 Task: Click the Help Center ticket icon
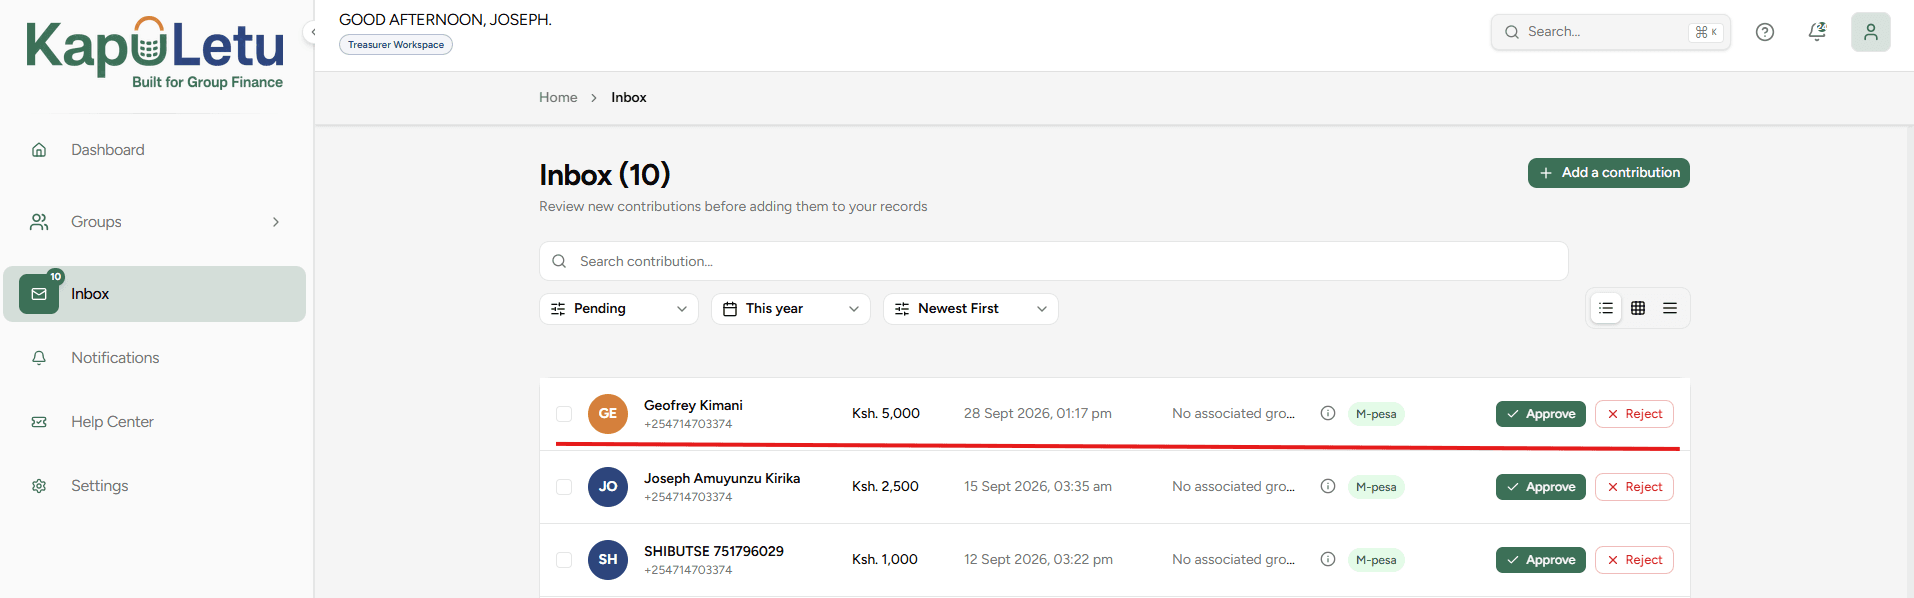(39, 422)
